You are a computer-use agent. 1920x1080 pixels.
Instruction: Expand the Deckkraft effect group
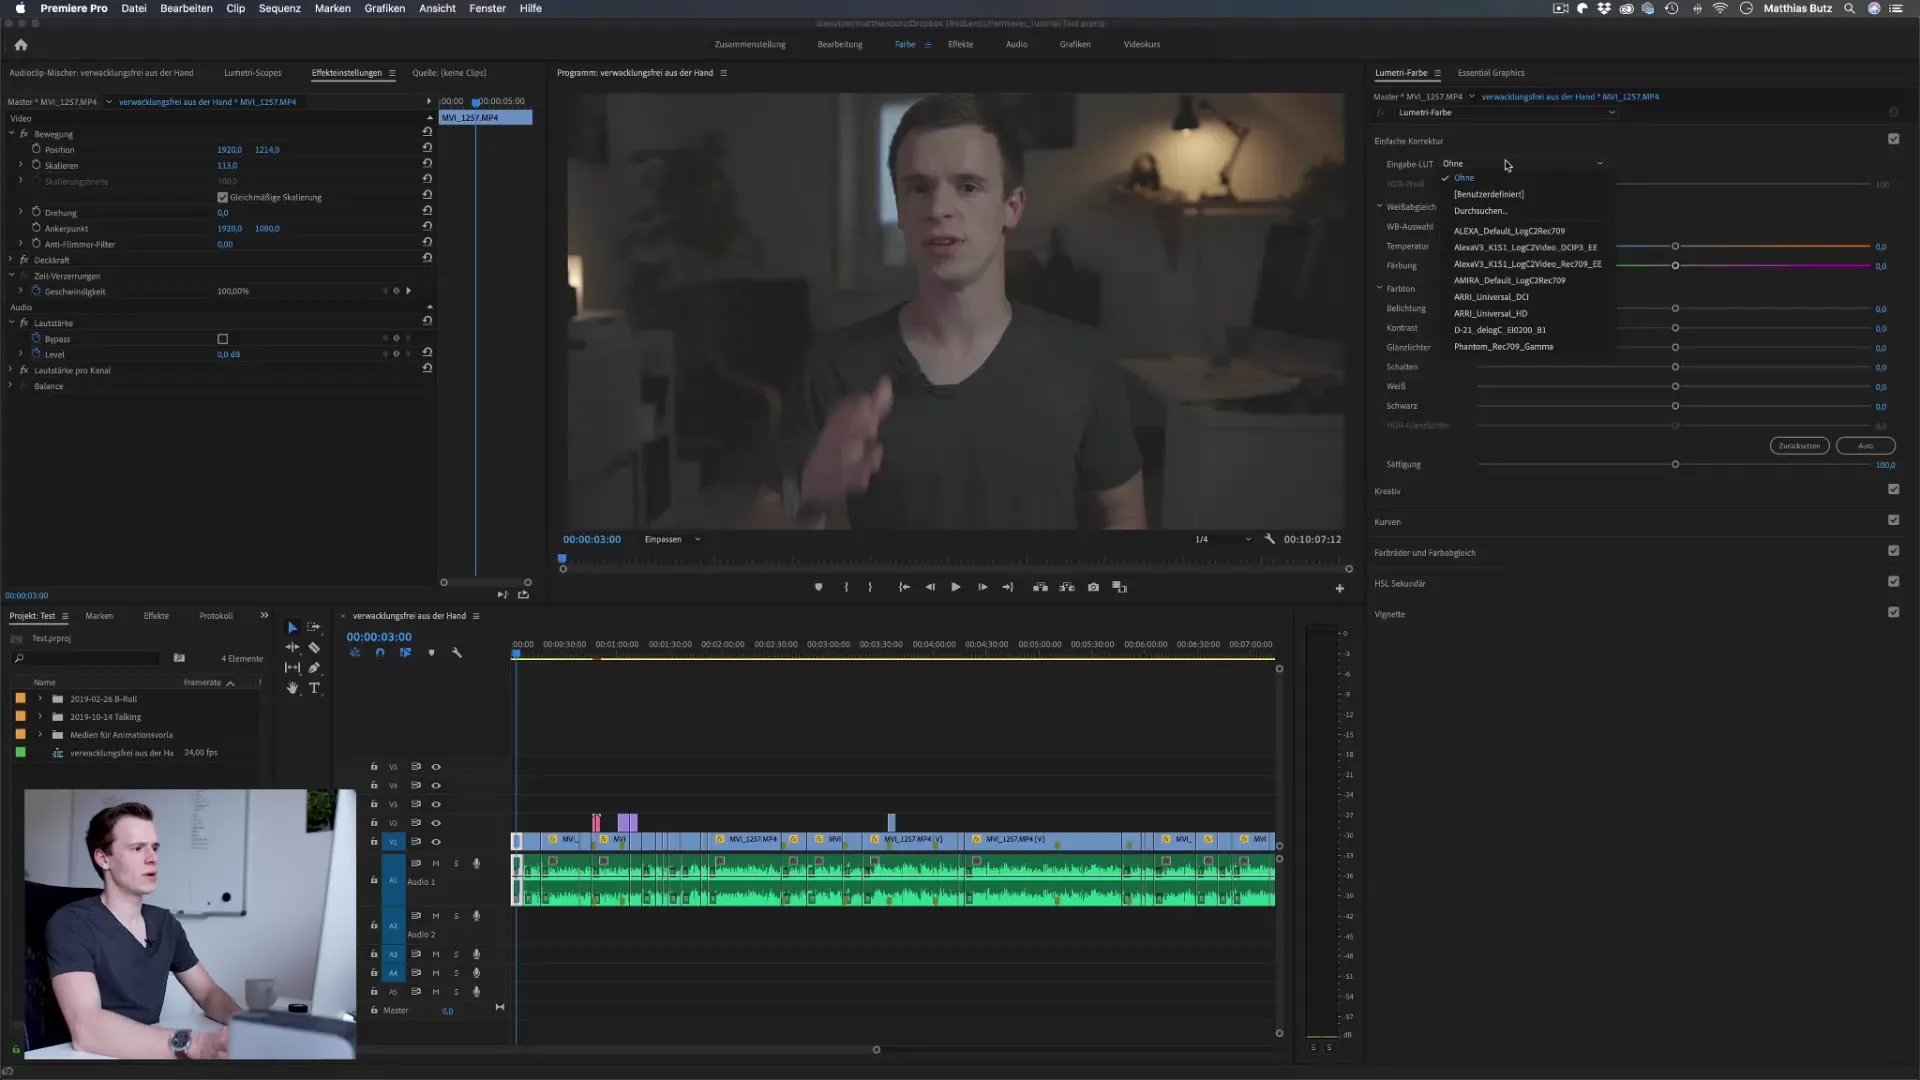pyautogui.click(x=12, y=260)
